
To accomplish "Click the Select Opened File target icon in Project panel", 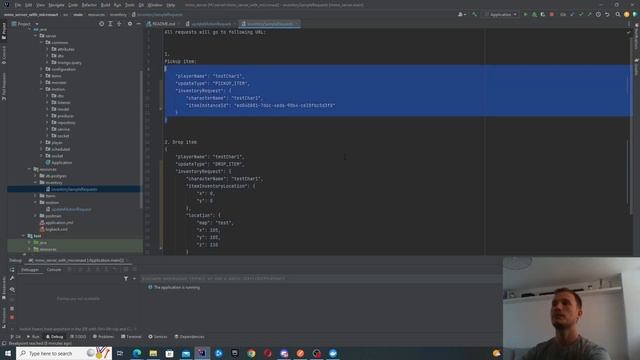I will pos(101,24).
